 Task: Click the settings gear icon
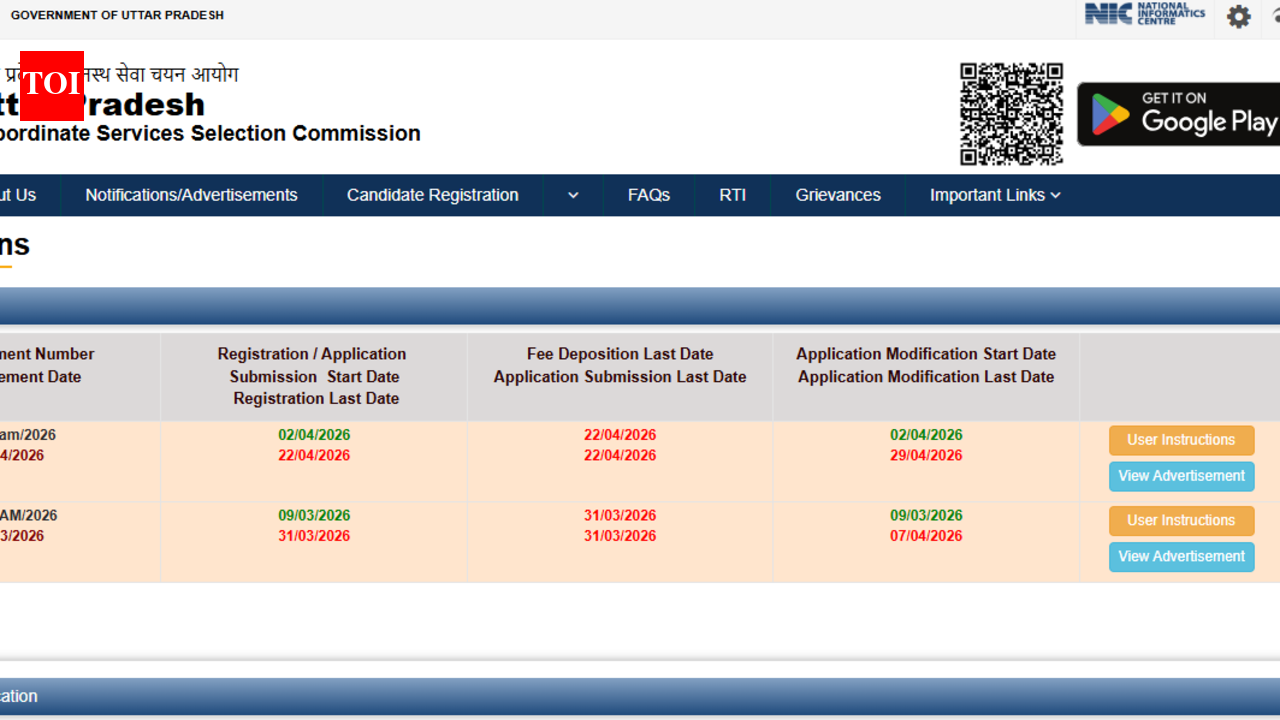click(x=1238, y=17)
